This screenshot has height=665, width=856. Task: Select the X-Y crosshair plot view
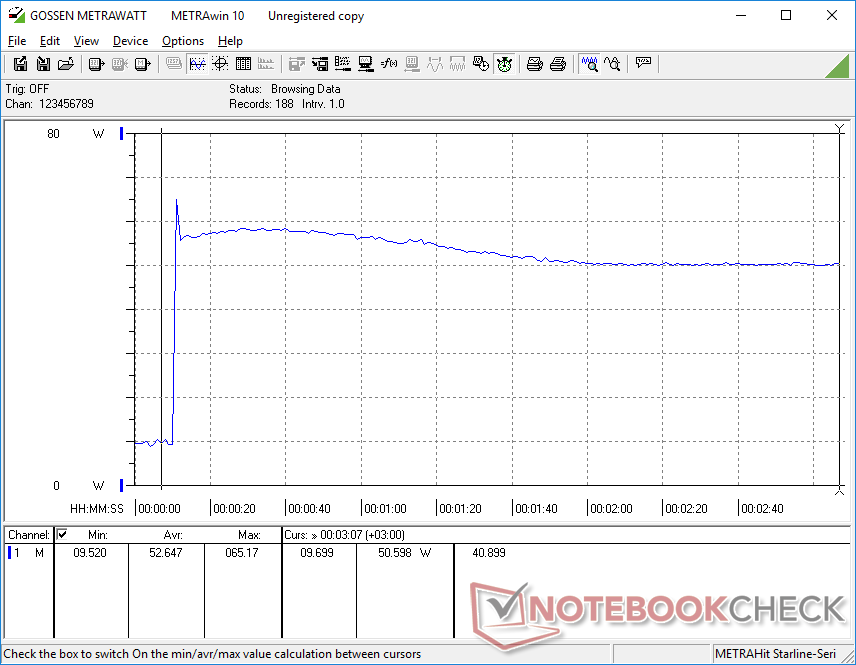coord(220,64)
